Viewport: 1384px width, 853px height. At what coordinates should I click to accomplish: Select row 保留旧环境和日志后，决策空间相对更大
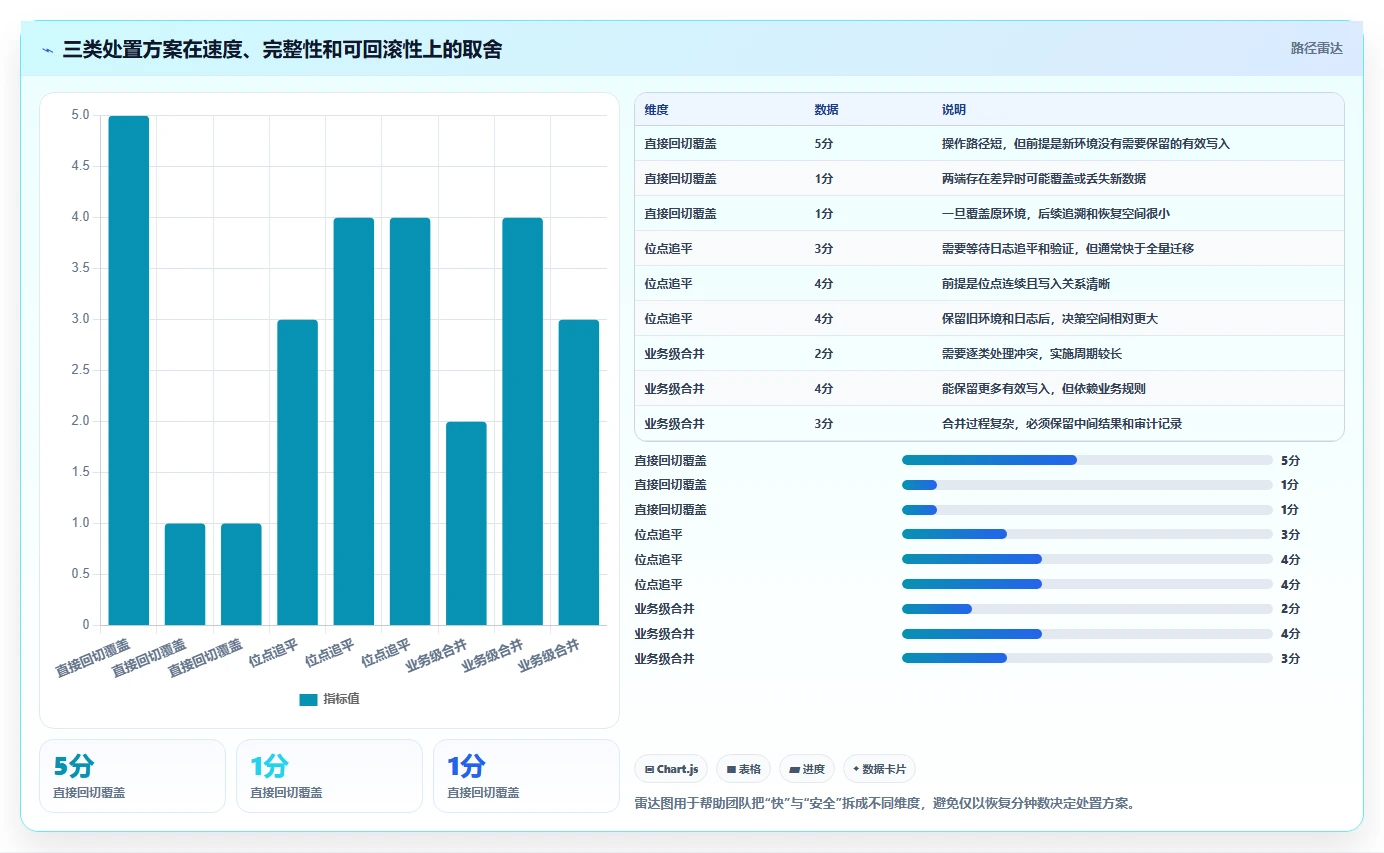pos(989,318)
